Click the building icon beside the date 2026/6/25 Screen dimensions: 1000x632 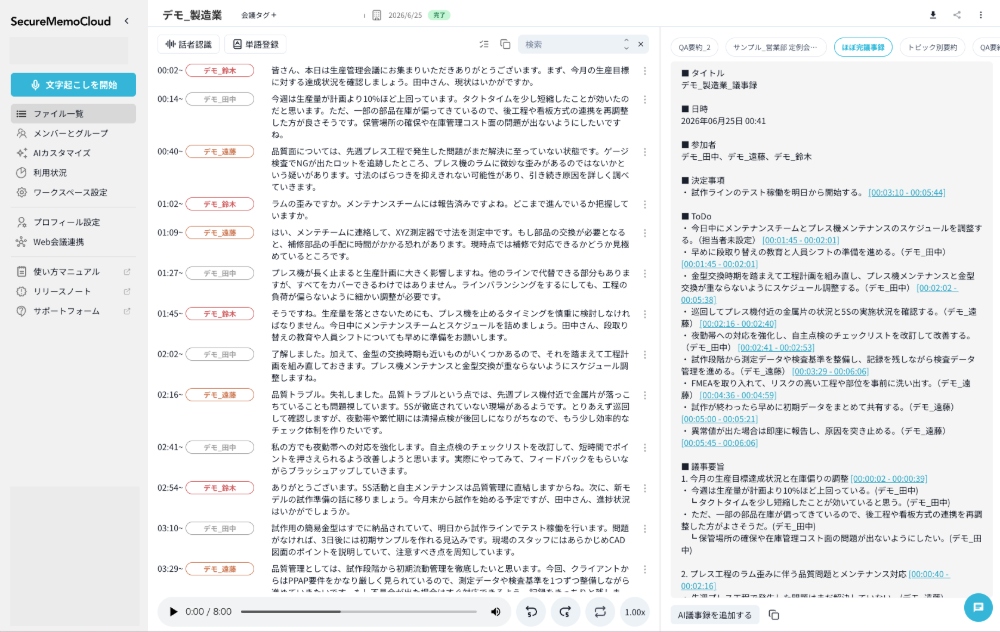tap(376, 15)
